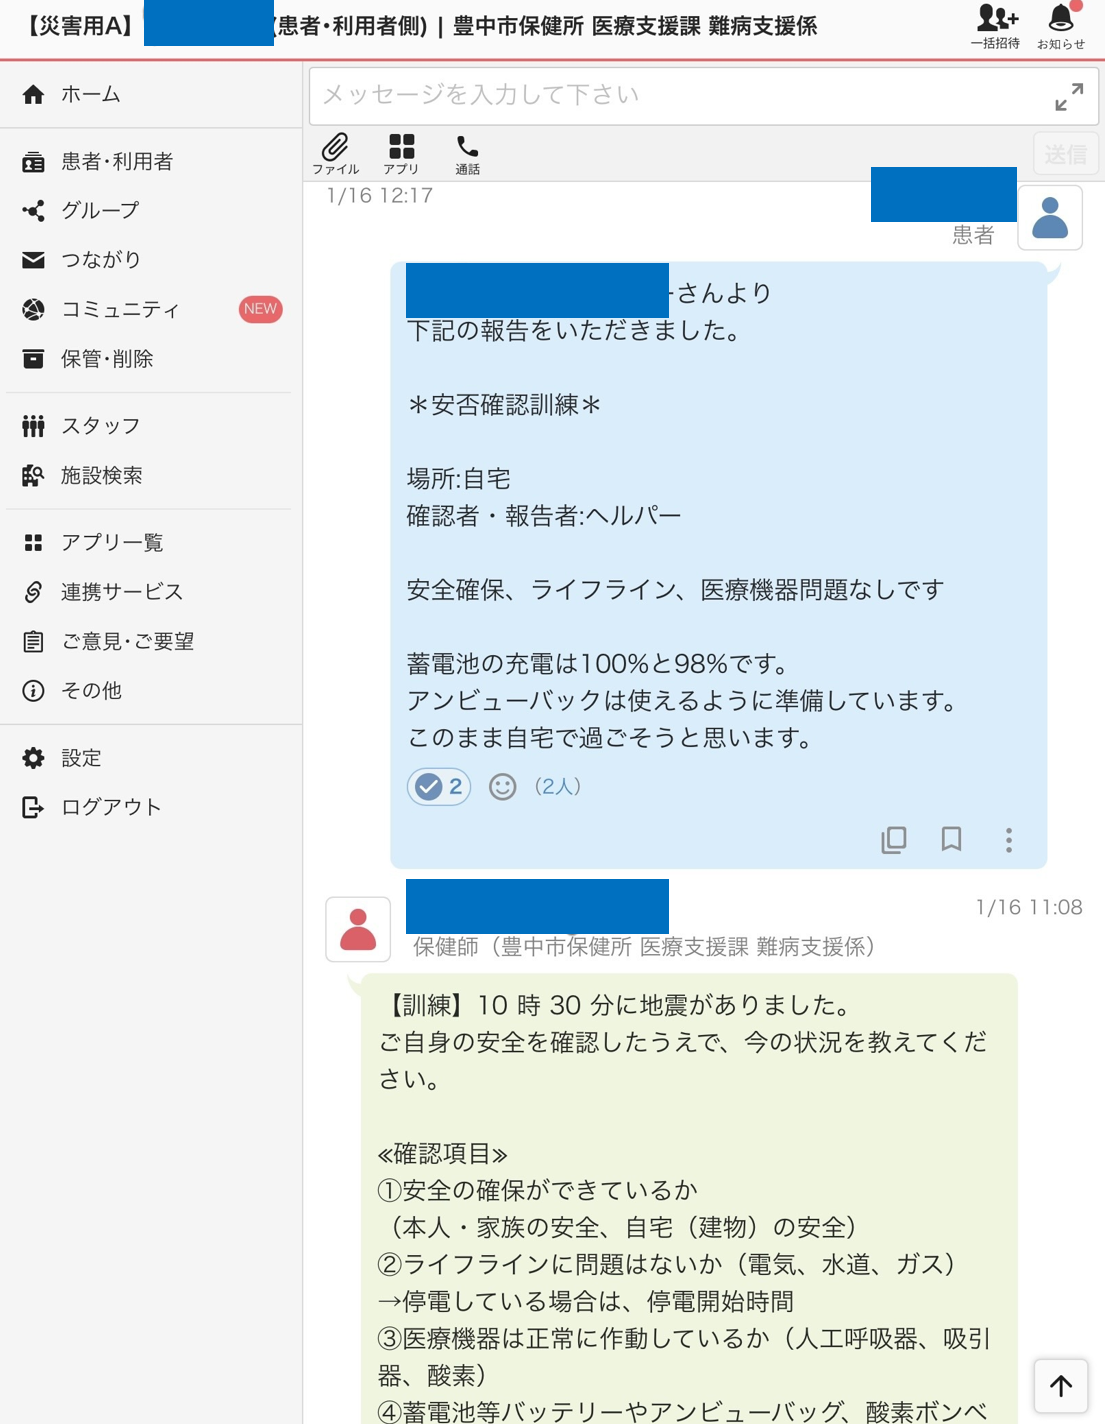Click the 送信 send button
The width and height of the screenshot is (1115, 1424).
(1065, 154)
